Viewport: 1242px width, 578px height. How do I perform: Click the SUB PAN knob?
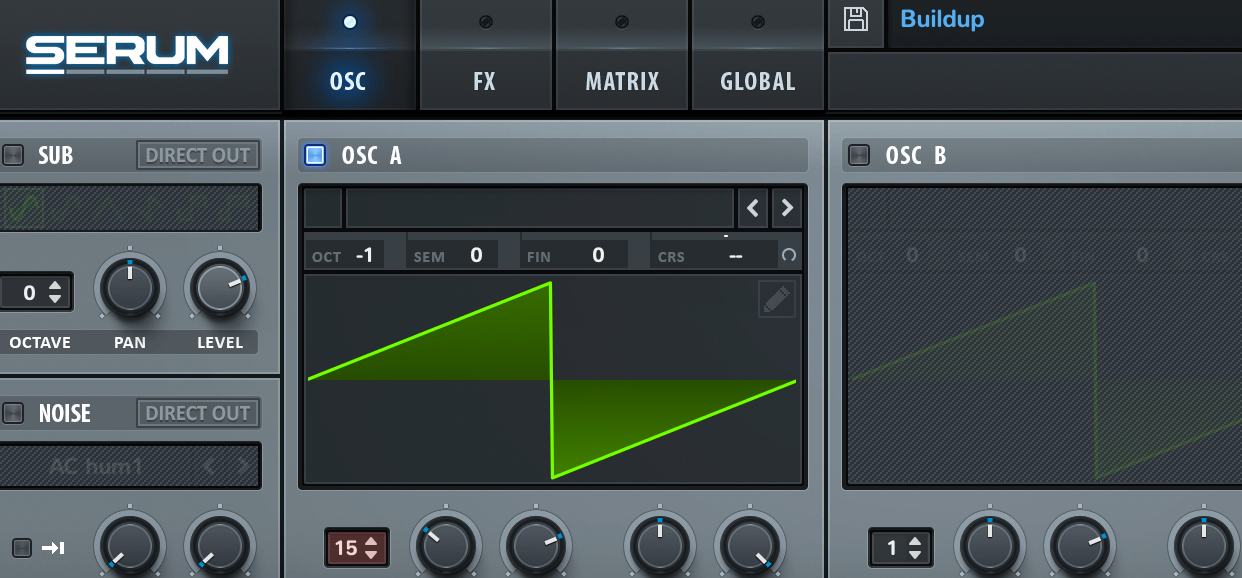point(130,288)
